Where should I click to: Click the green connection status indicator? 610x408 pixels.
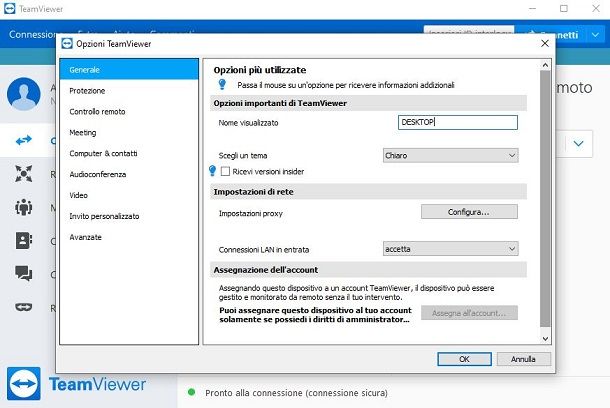point(191,392)
